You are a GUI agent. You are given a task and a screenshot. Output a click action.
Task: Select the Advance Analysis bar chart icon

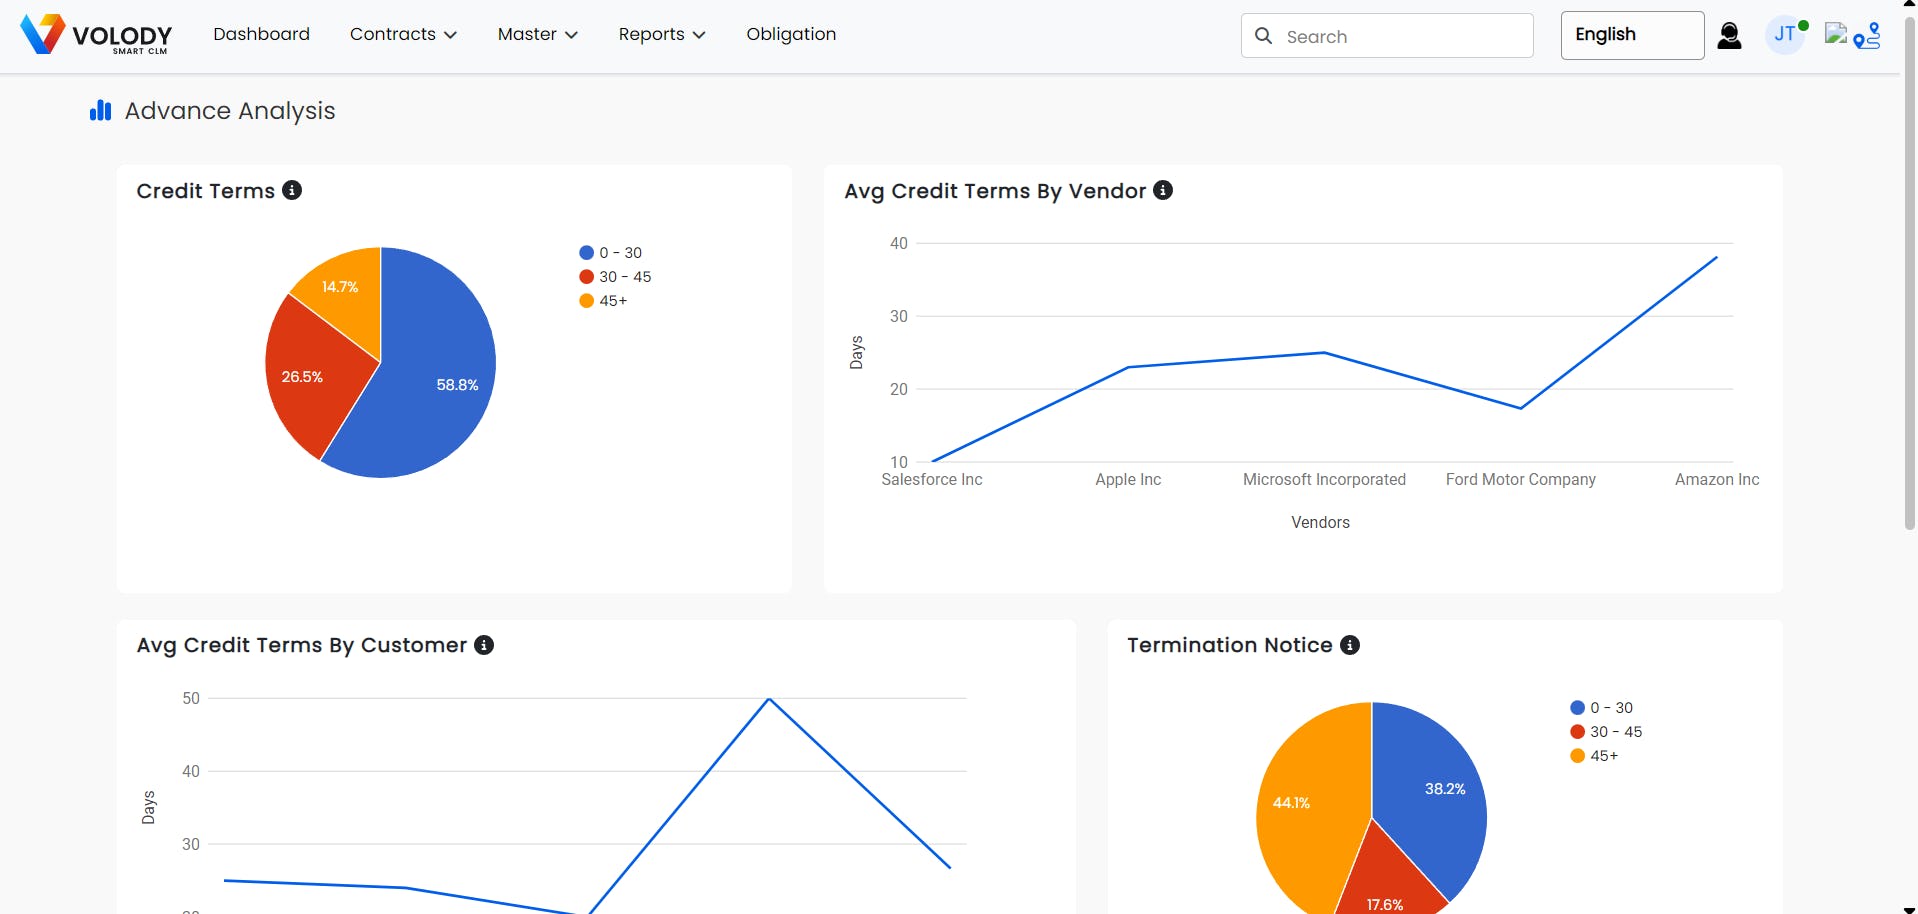[x=100, y=110]
